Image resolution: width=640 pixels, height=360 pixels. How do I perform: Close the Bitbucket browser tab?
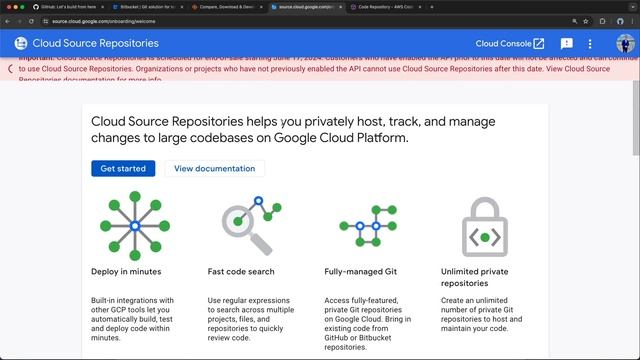182,7
